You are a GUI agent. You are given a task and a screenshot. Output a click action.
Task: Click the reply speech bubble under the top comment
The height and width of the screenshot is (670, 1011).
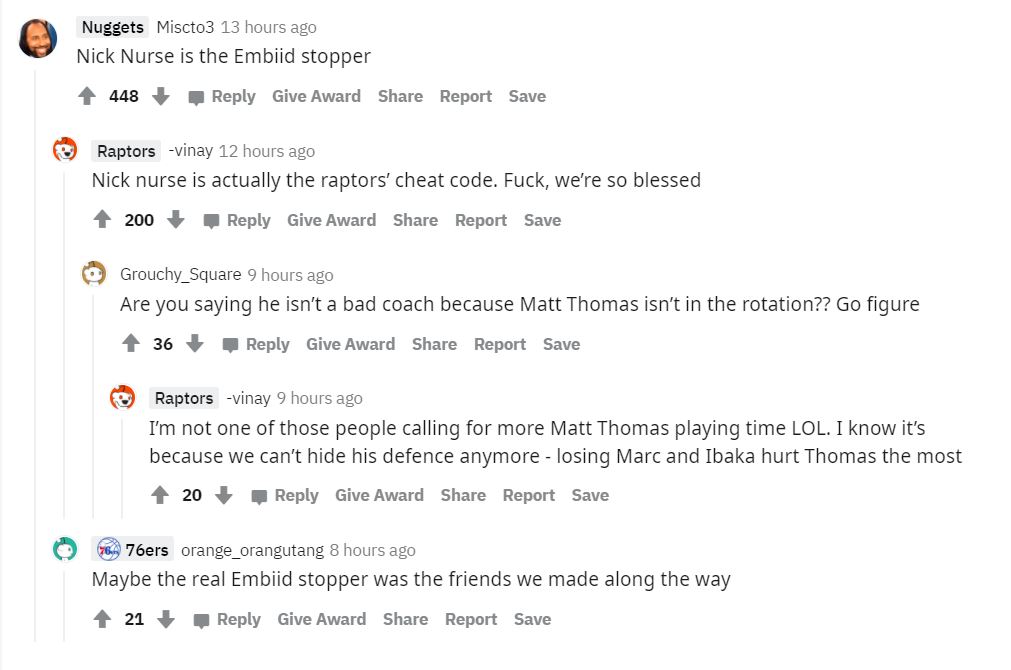194,96
